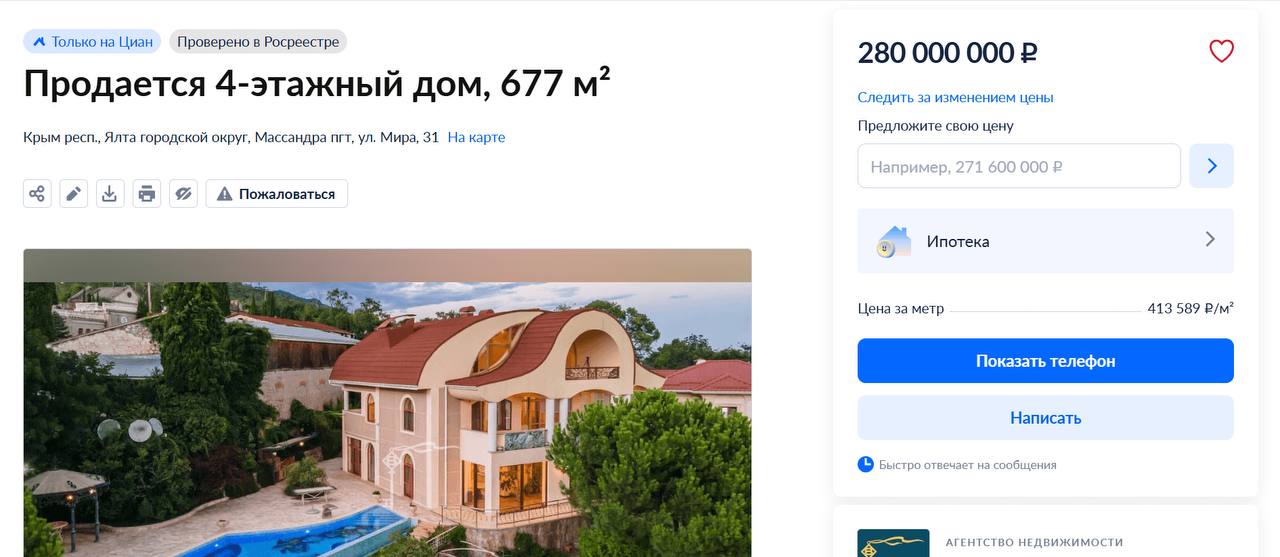Image resolution: width=1280 pixels, height=557 pixels.
Task: Click the clock icon near fast reply
Action: [x=866, y=464]
